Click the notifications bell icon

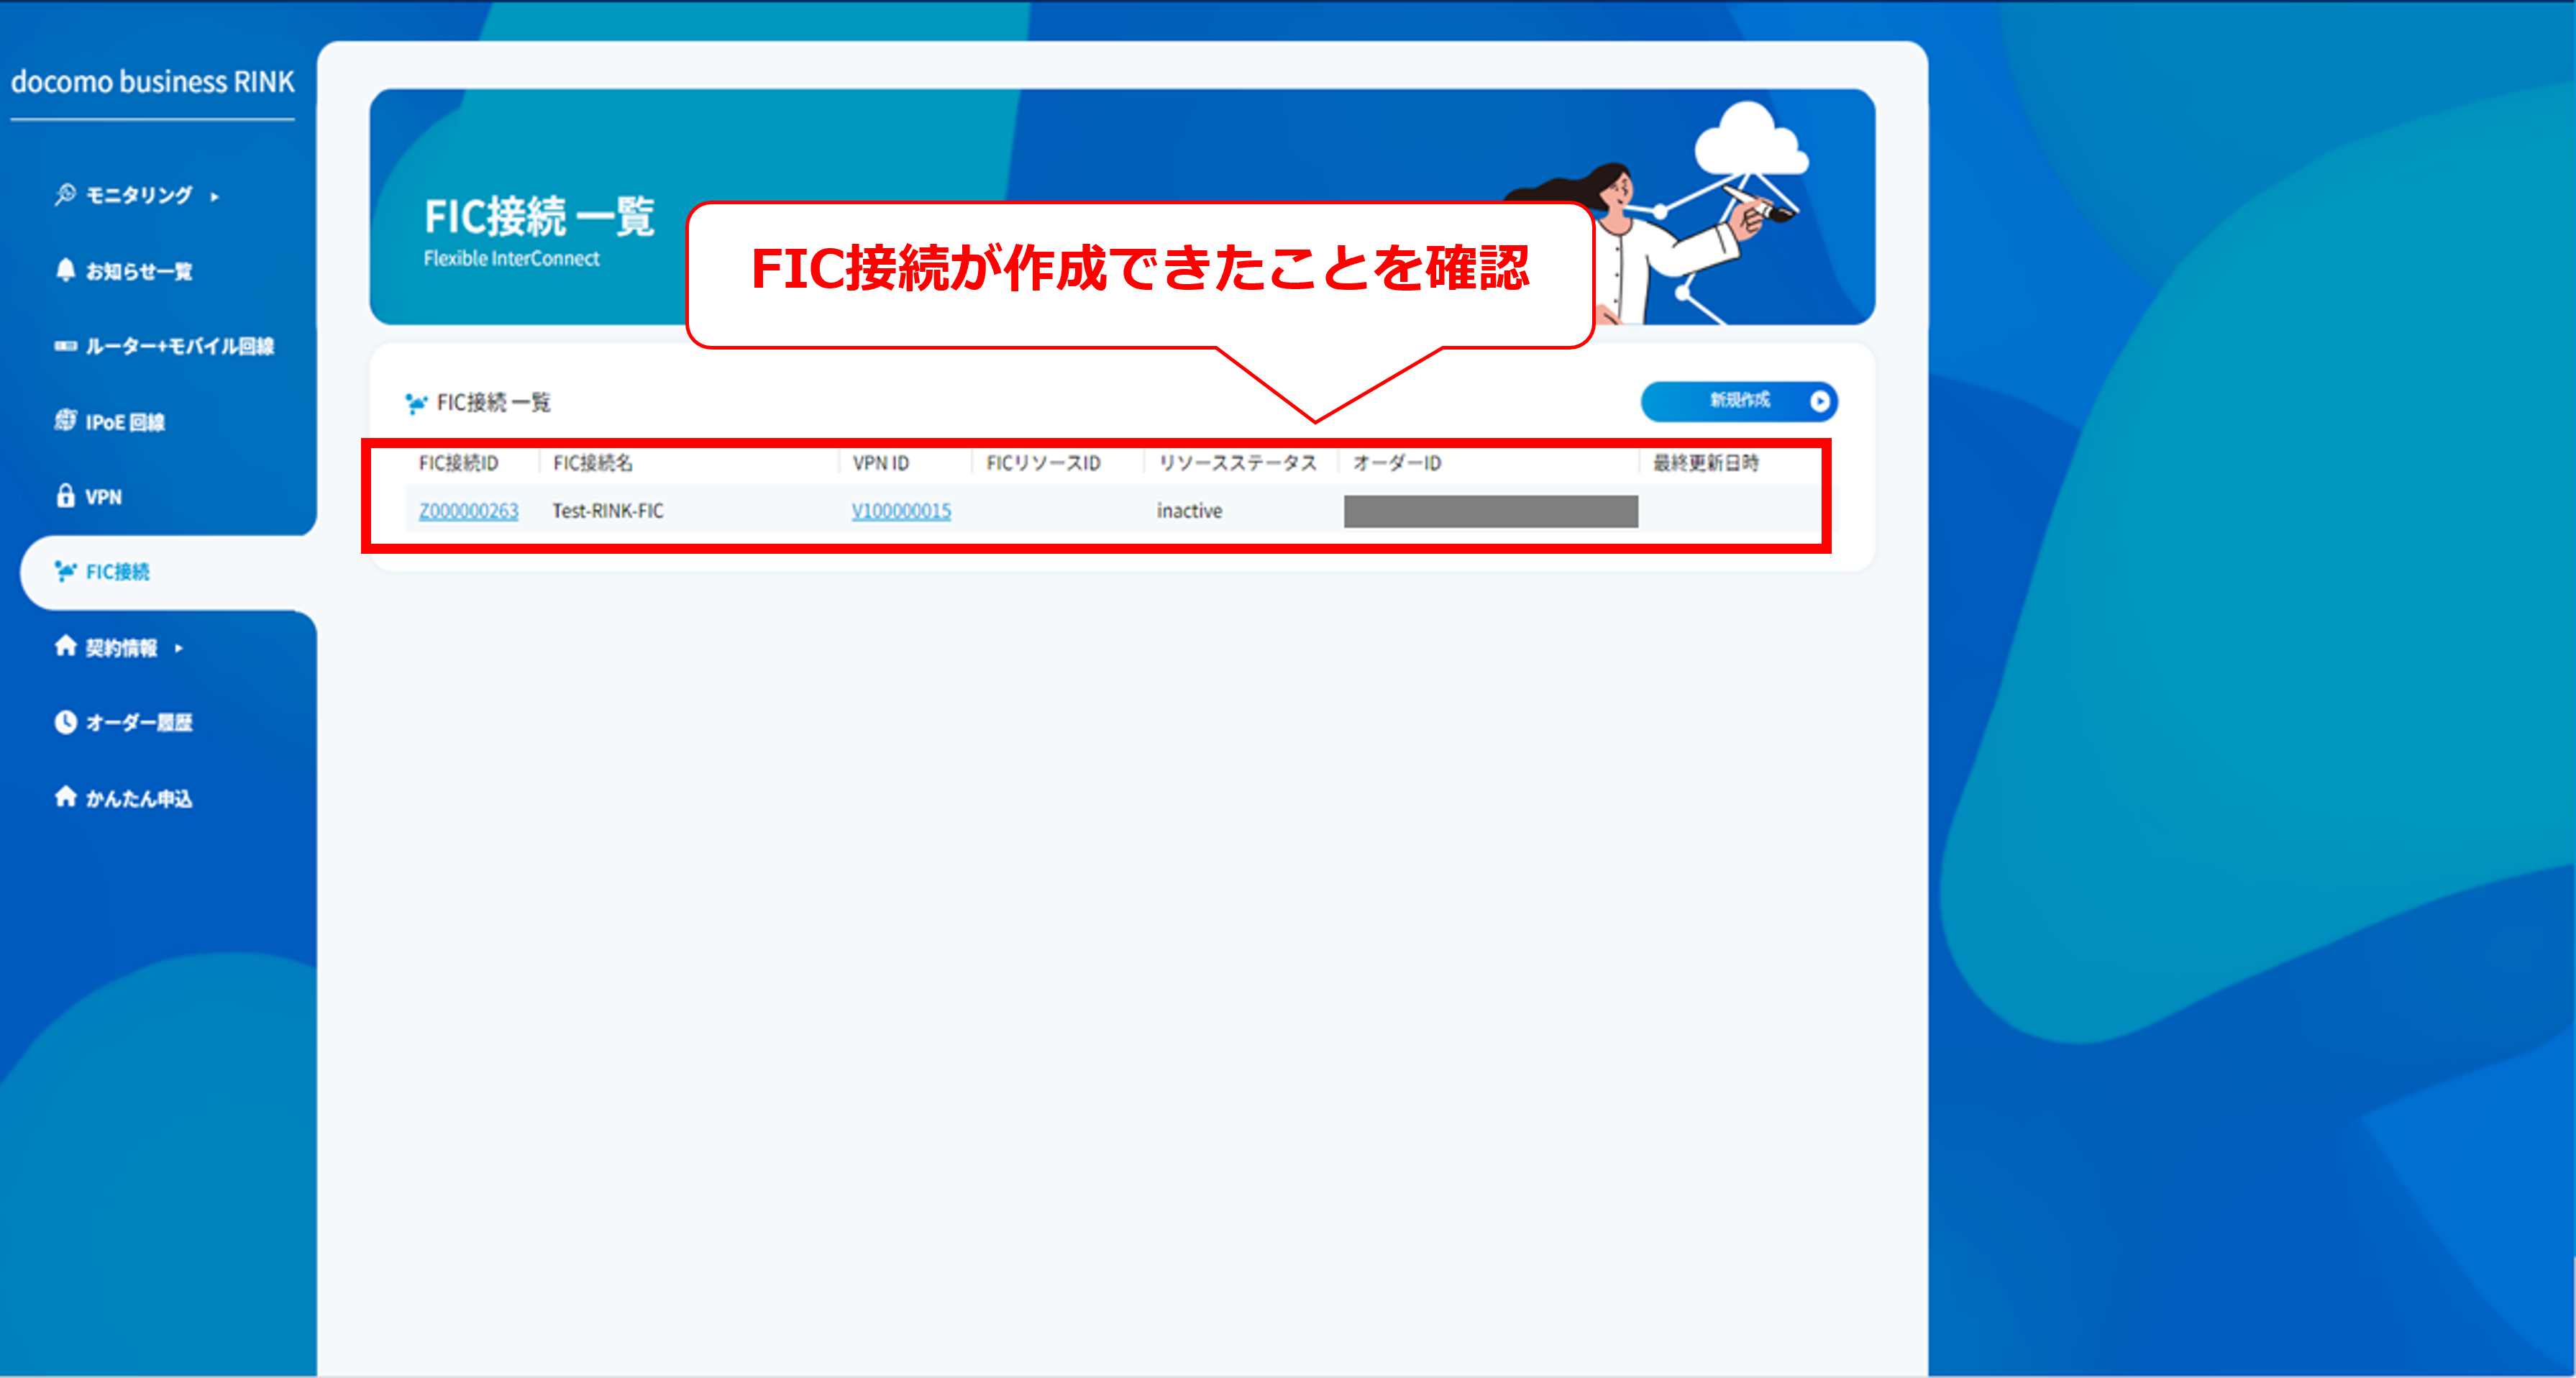pyautogui.click(x=65, y=270)
